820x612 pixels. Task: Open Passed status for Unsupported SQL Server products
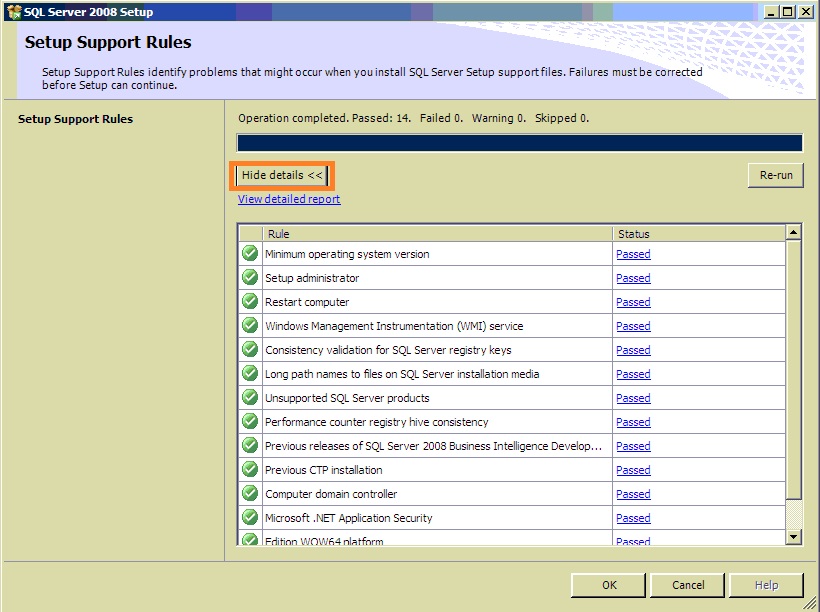pyautogui.click(x=633, y=399)
